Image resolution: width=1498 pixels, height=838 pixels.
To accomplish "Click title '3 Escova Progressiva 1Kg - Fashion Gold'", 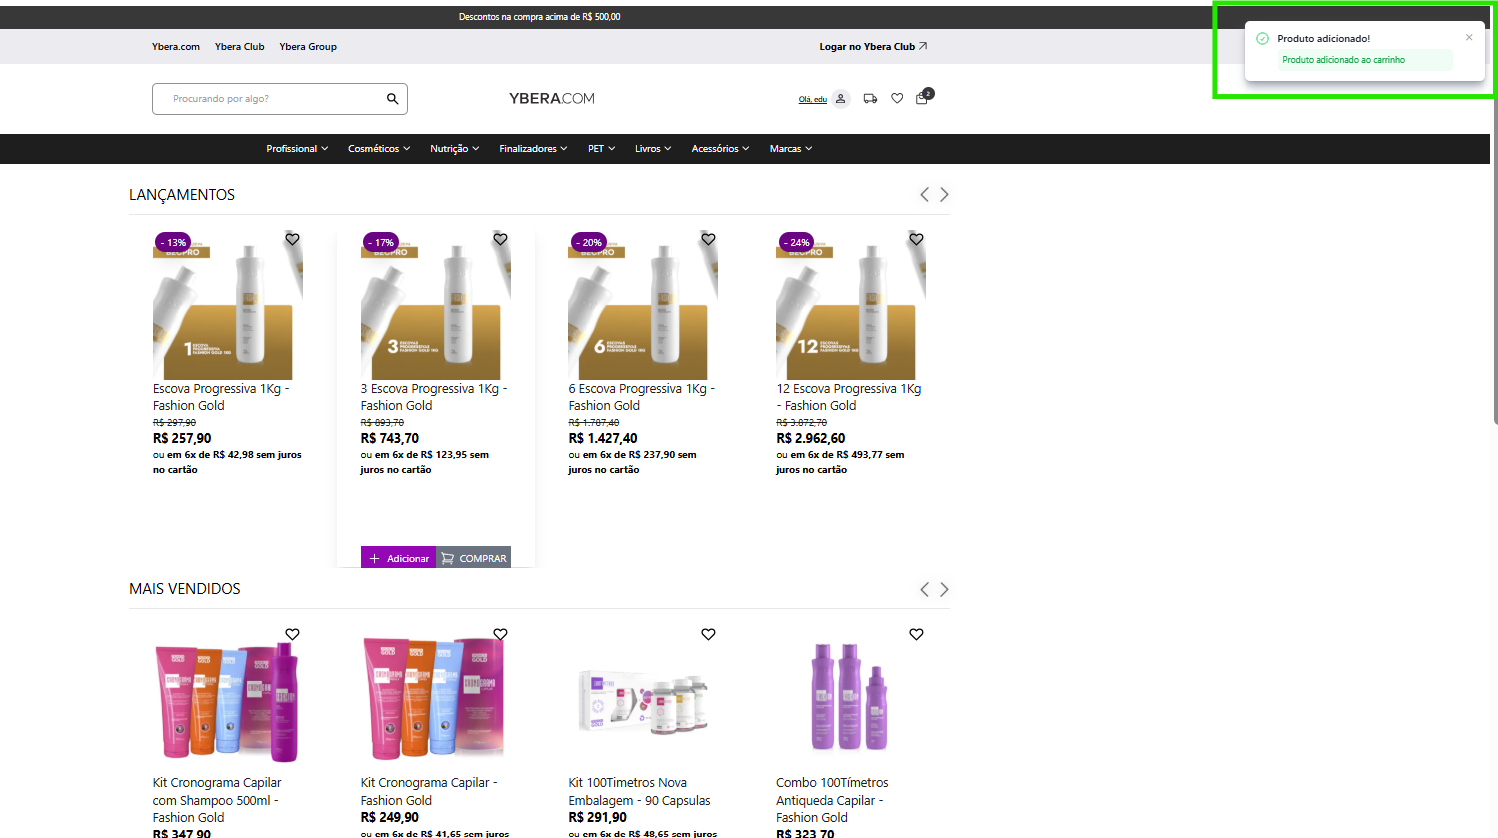I will (434, 397).
